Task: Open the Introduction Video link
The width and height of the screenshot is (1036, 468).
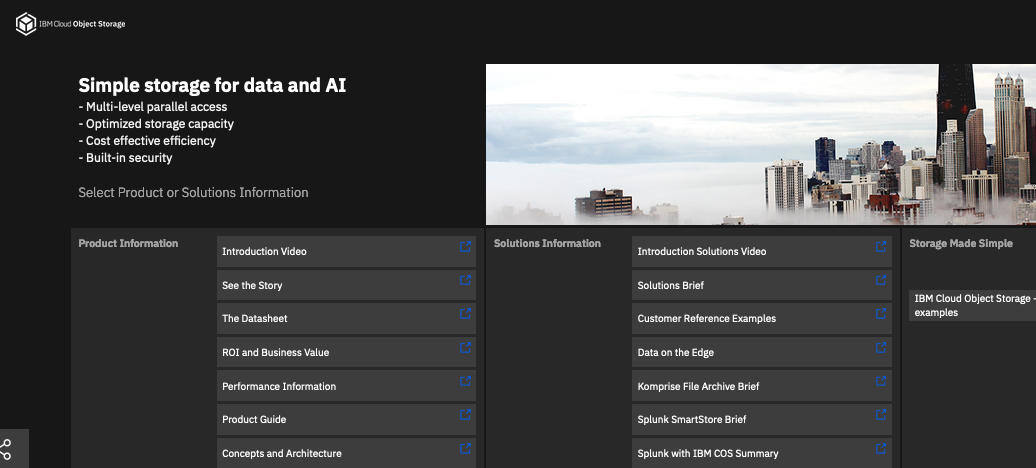Action: (346, 252)
